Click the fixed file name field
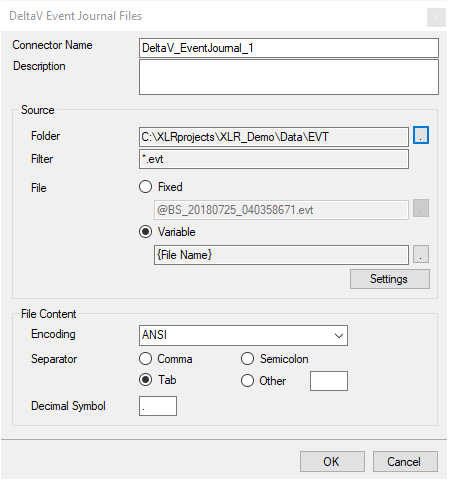The height and width of the screenshot is (482, 454). 281,210
